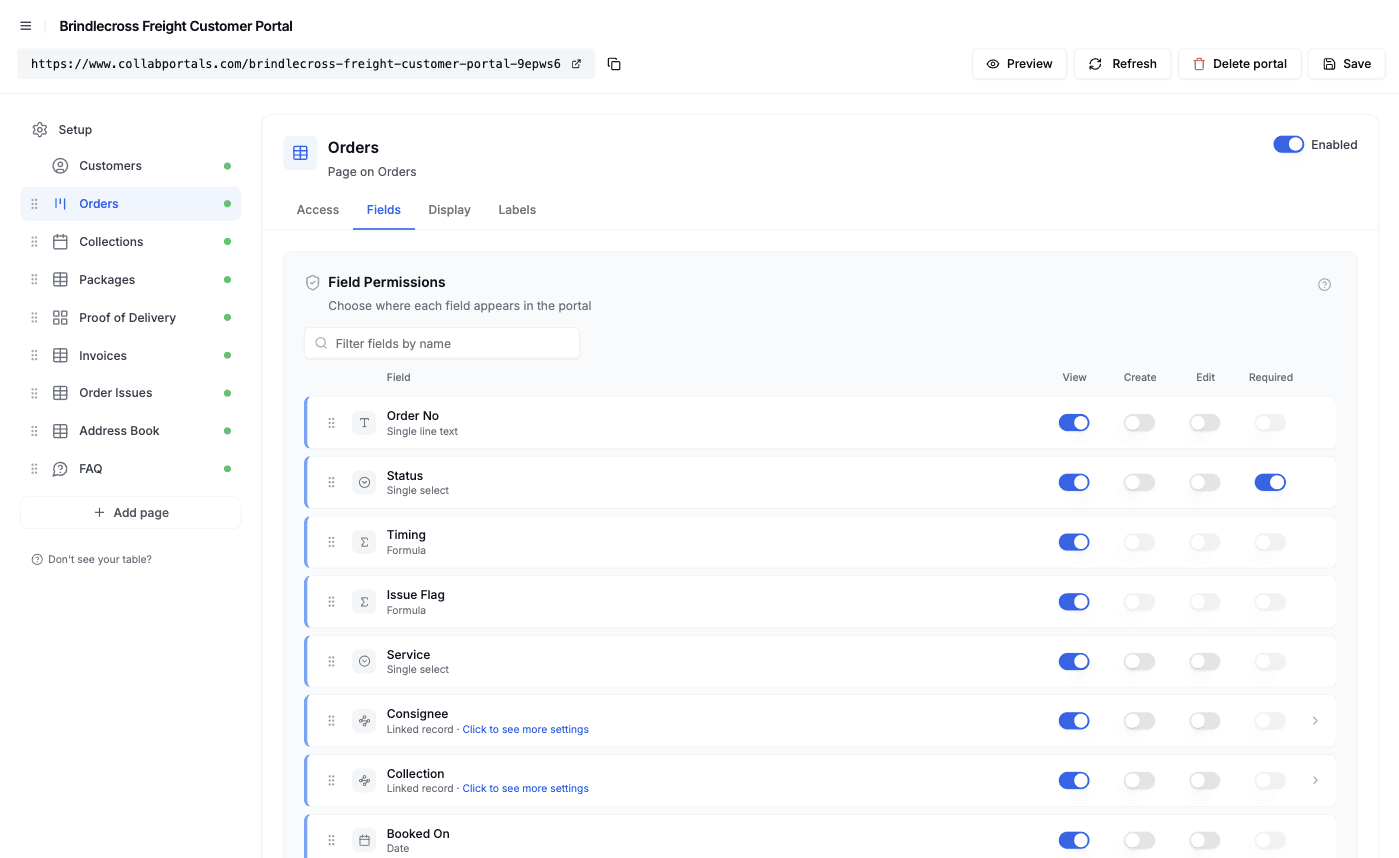Click the Booked On date icon
The width and height of the screenshot is (1399, 858).
(x=364, y=840)
